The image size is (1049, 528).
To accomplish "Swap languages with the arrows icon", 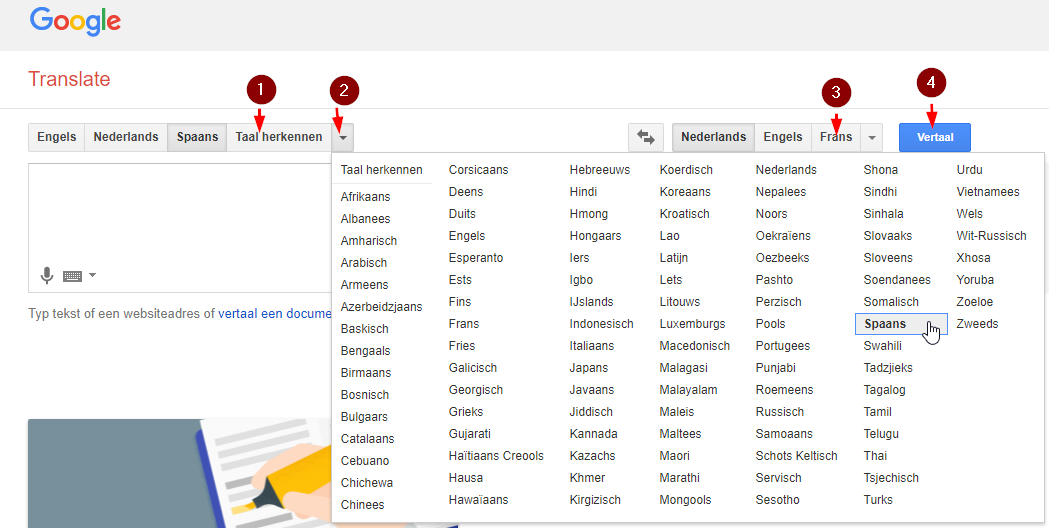I will [646, 137].
